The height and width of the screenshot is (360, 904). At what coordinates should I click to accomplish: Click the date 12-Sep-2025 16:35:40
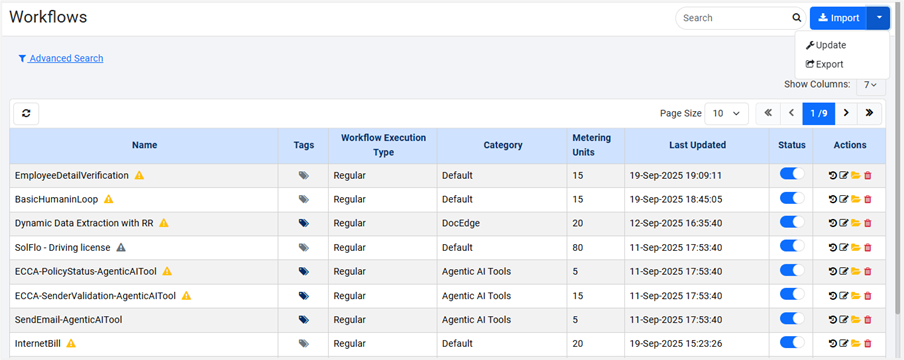pyautogui.click(x=676, y=223)
